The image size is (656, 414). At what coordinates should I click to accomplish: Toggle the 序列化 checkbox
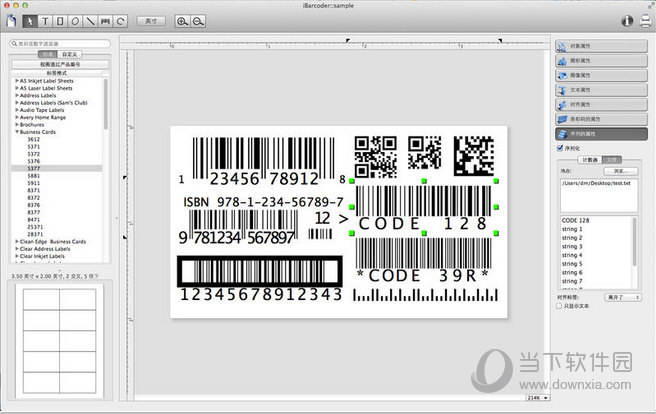click(559, 148)
